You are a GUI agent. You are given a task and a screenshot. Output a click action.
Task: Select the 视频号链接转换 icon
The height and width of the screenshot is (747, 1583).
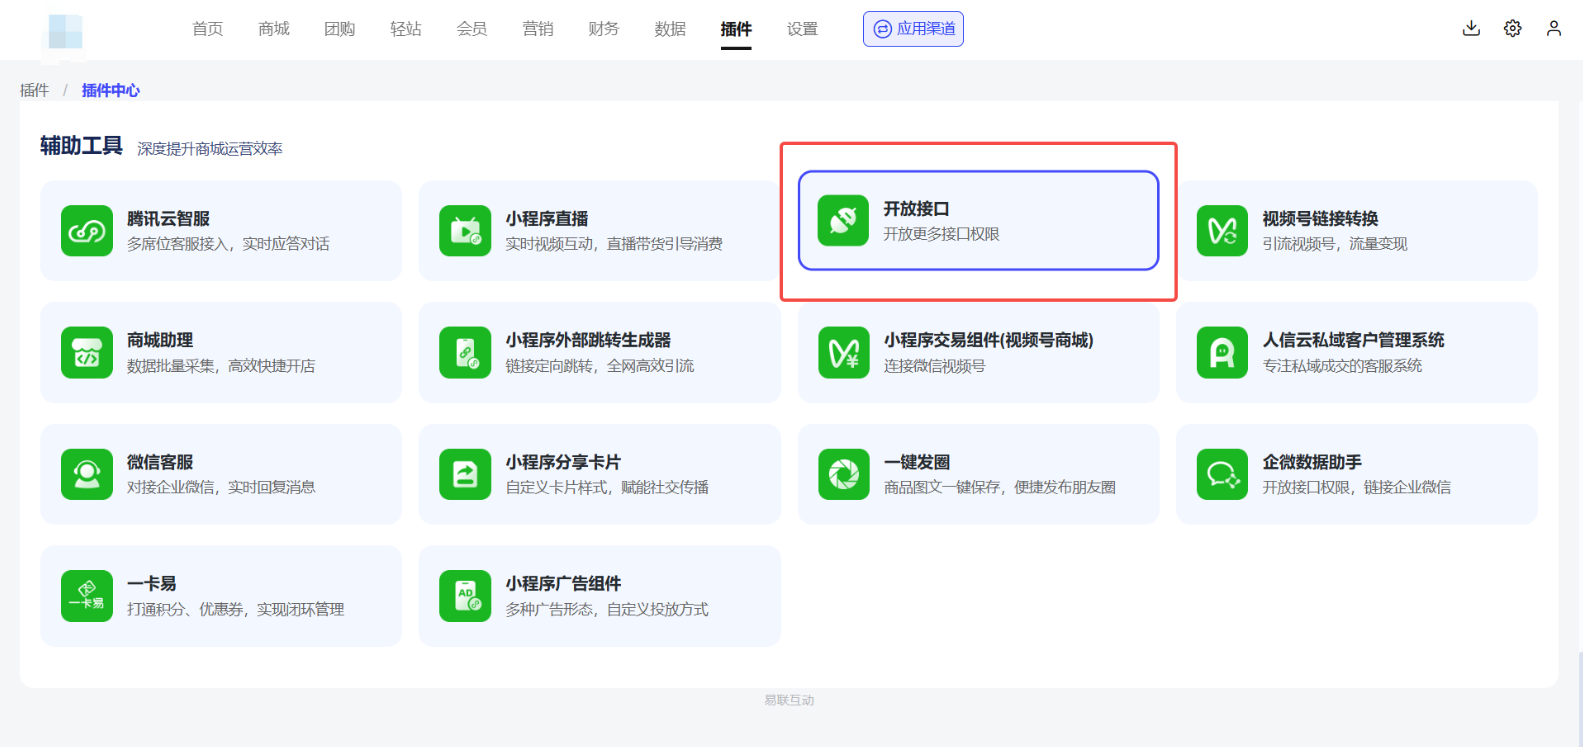pyautogui.click(x=1222, y=231)
